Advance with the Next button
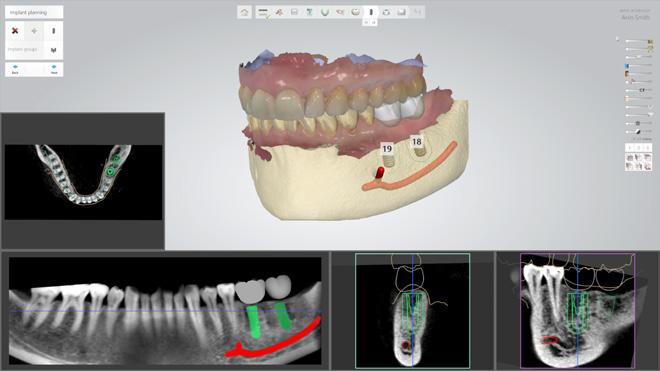Image resolution: width=660 pixels, height=371 pixels. (x=54, y=69)
